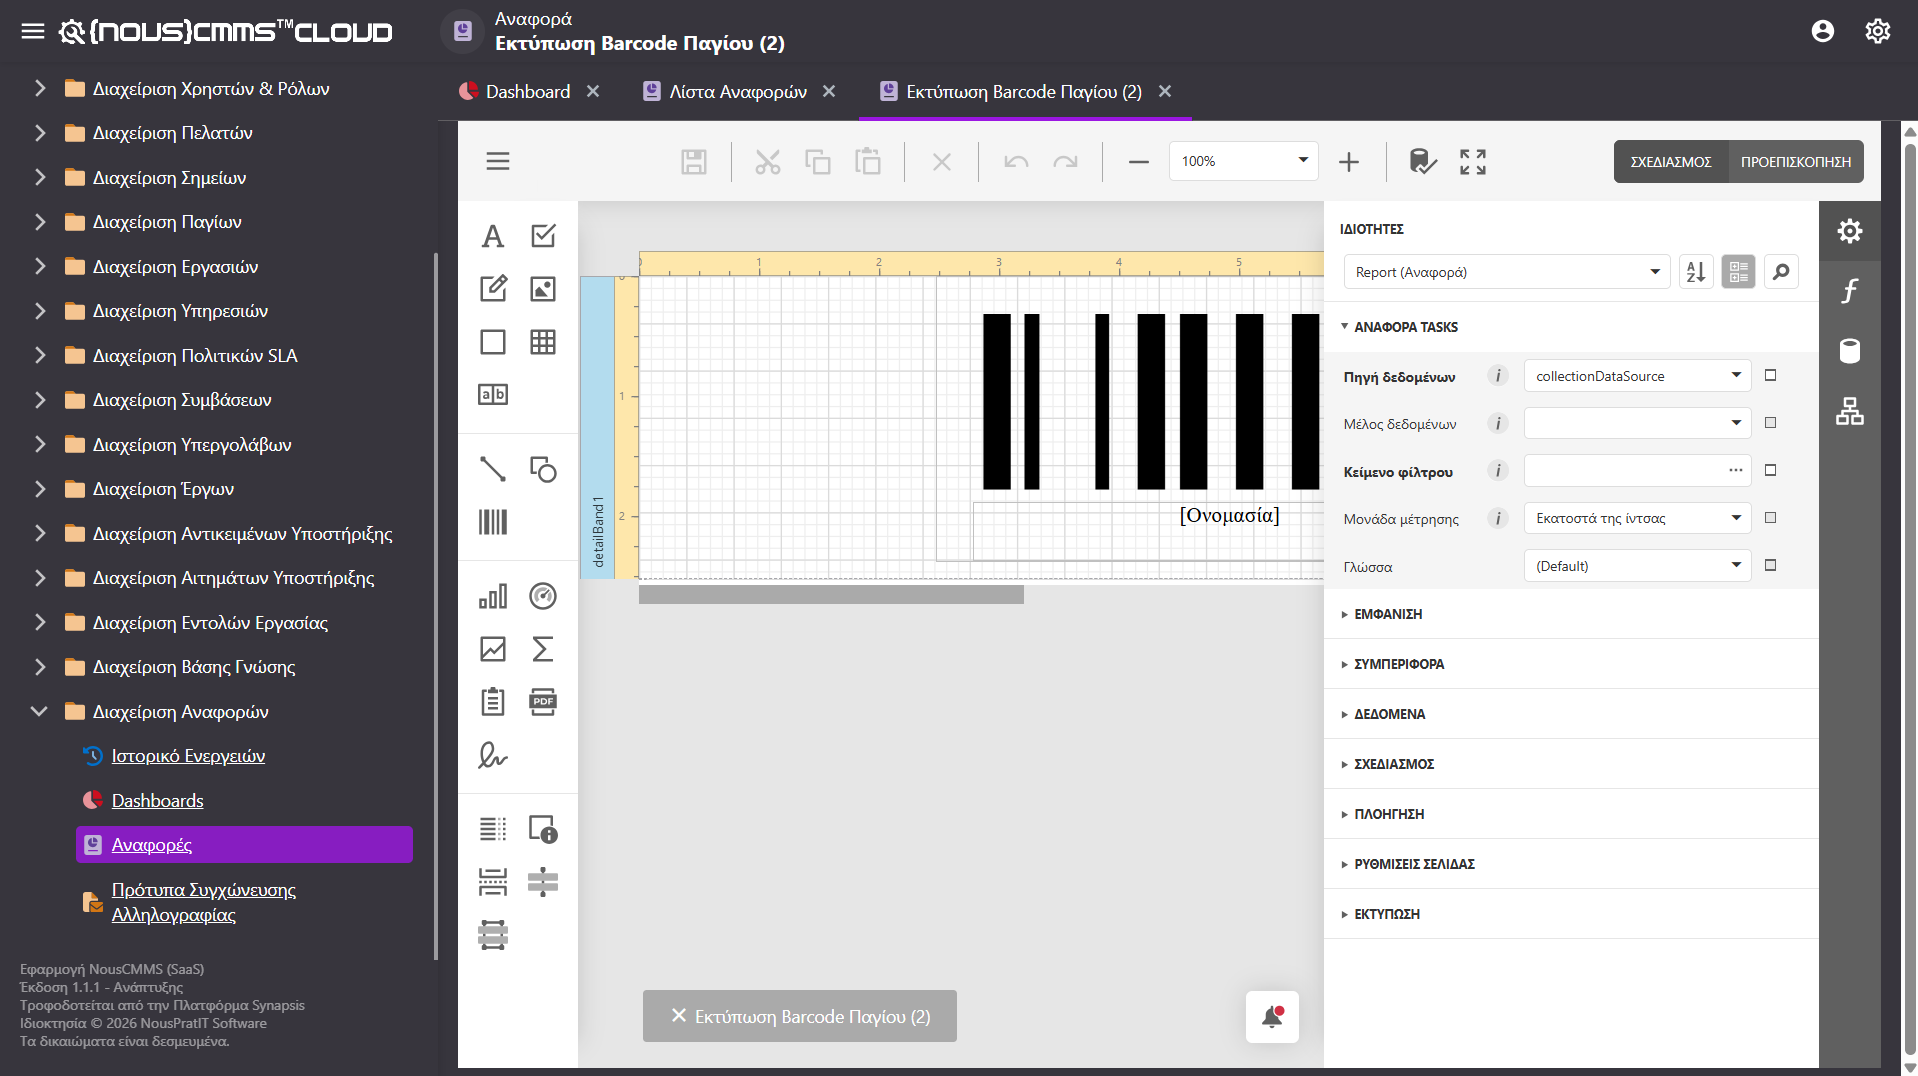This screenshot has width=1918, height=1076.
Task: Switch to the Dashboard tab
Action: (528, 92)
